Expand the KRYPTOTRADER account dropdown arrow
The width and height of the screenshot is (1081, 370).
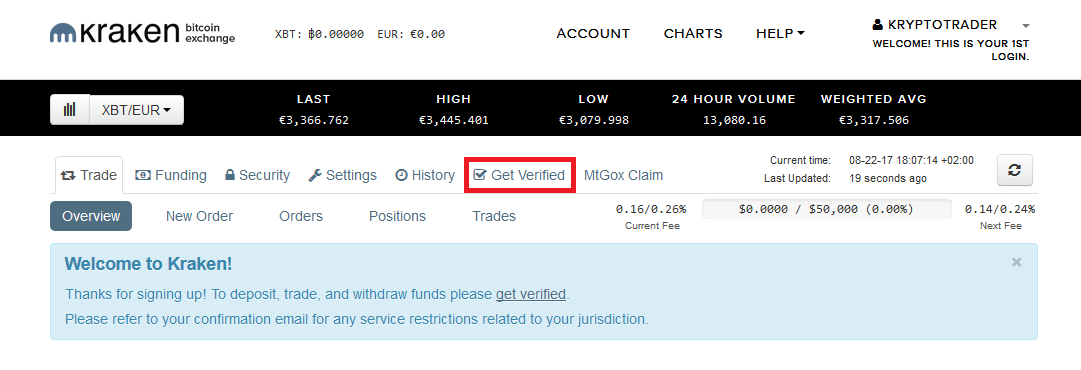point(1026,25)
